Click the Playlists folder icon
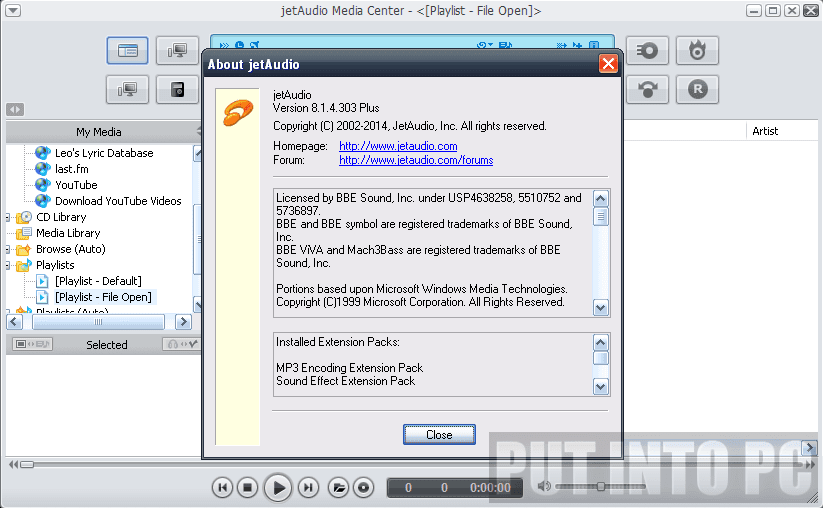Viewport: 823px width, 508px height. point(24,265)
